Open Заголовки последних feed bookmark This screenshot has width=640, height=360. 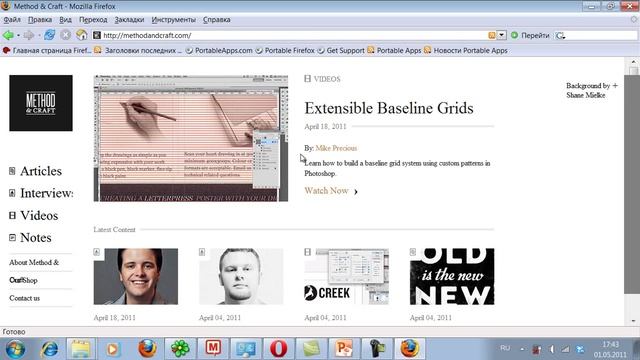point(138,51)
